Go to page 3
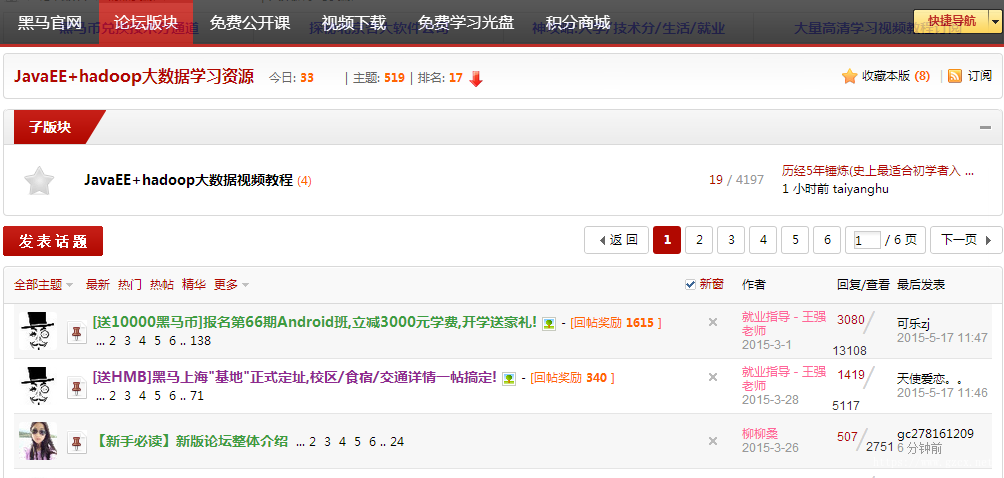1004x478 pixels. (x=731, y=240)
